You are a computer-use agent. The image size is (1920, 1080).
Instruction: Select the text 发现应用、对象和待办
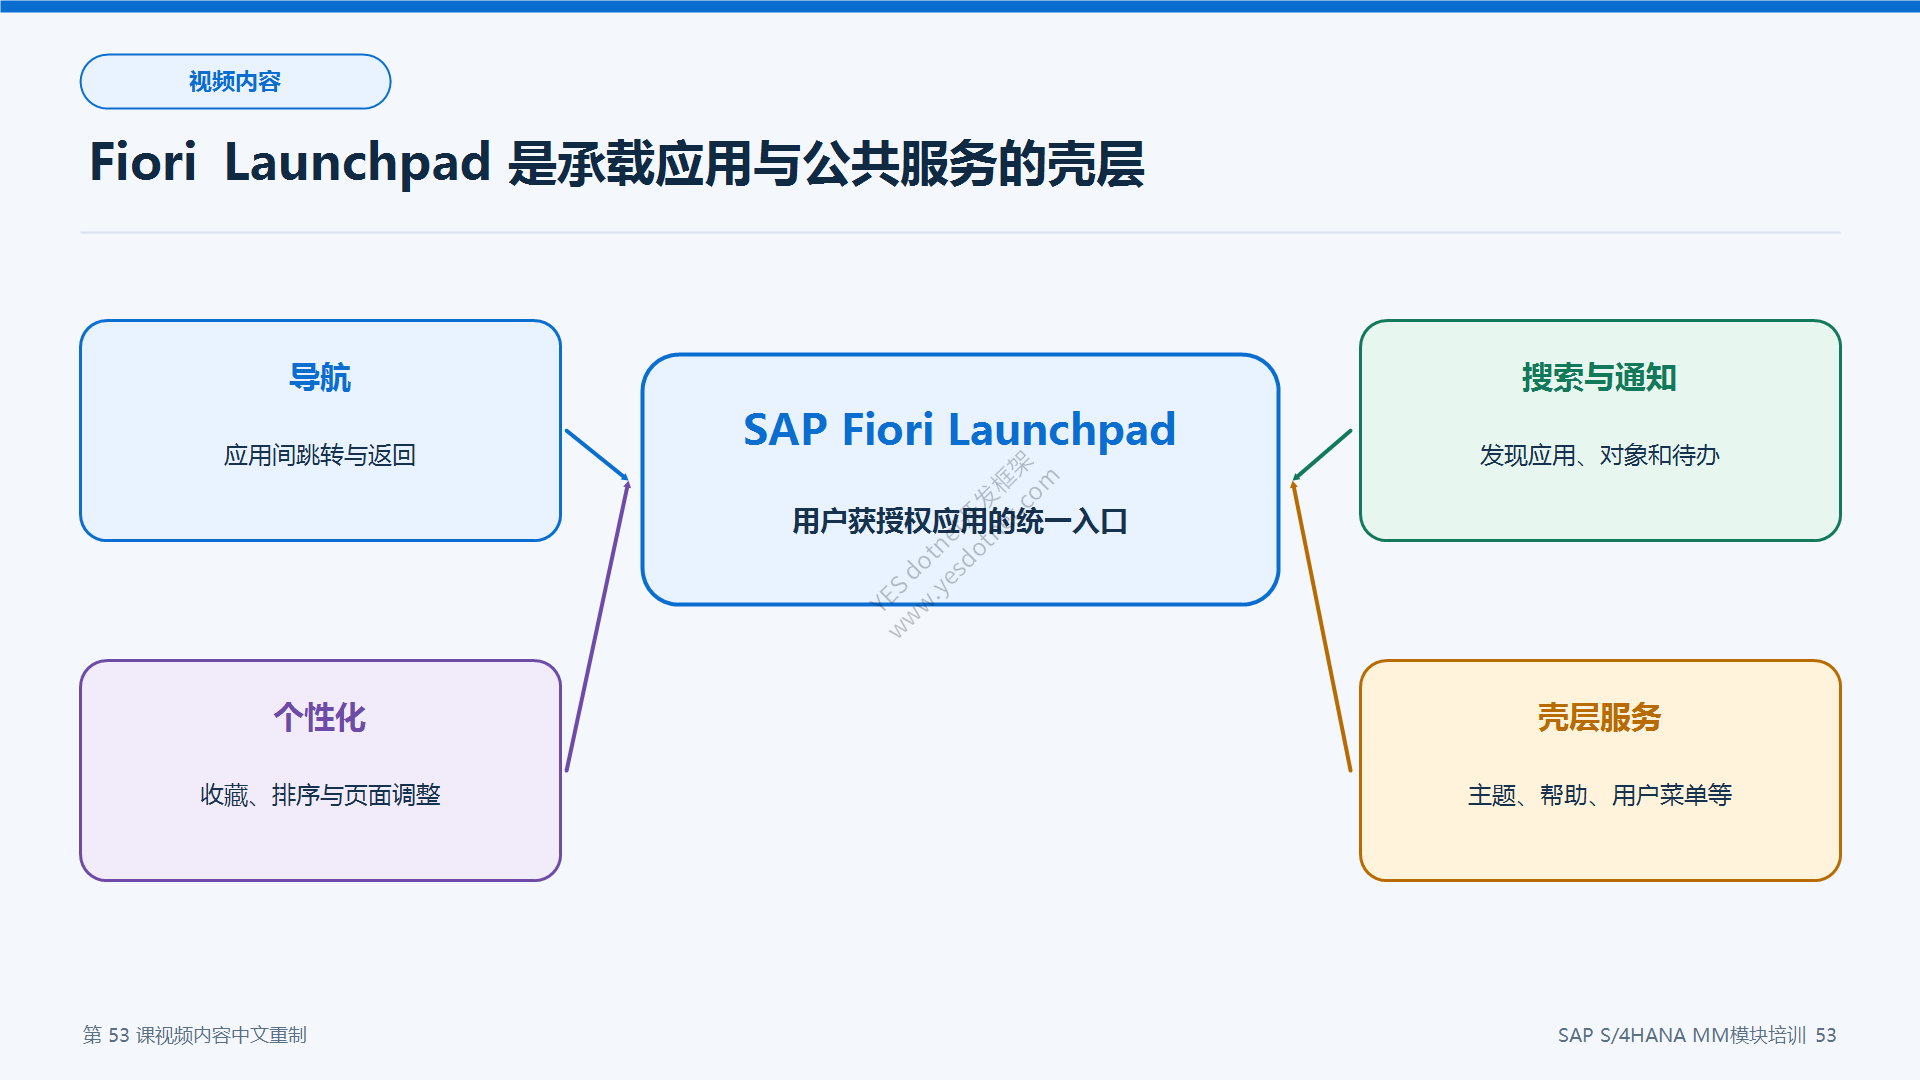pyautogui.click(x=1600, y=455)
